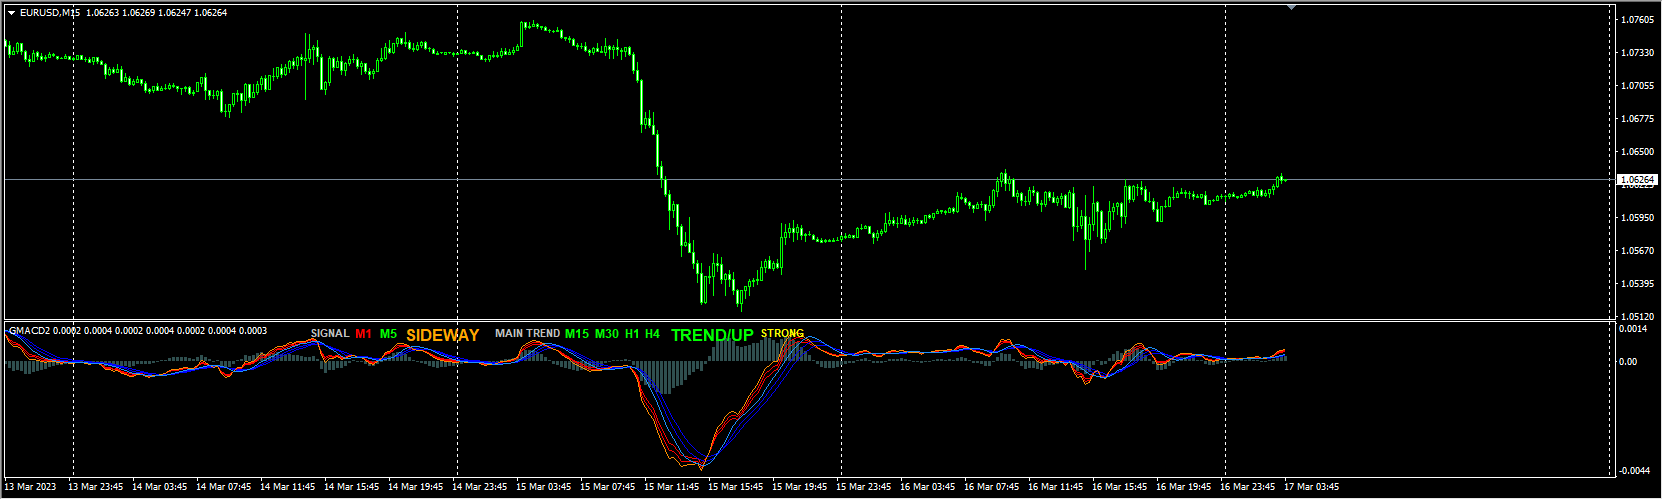Click the yellow STRONG label
Image resolution: width=1663 pixels, height=500 pixels.
[782, 334]
